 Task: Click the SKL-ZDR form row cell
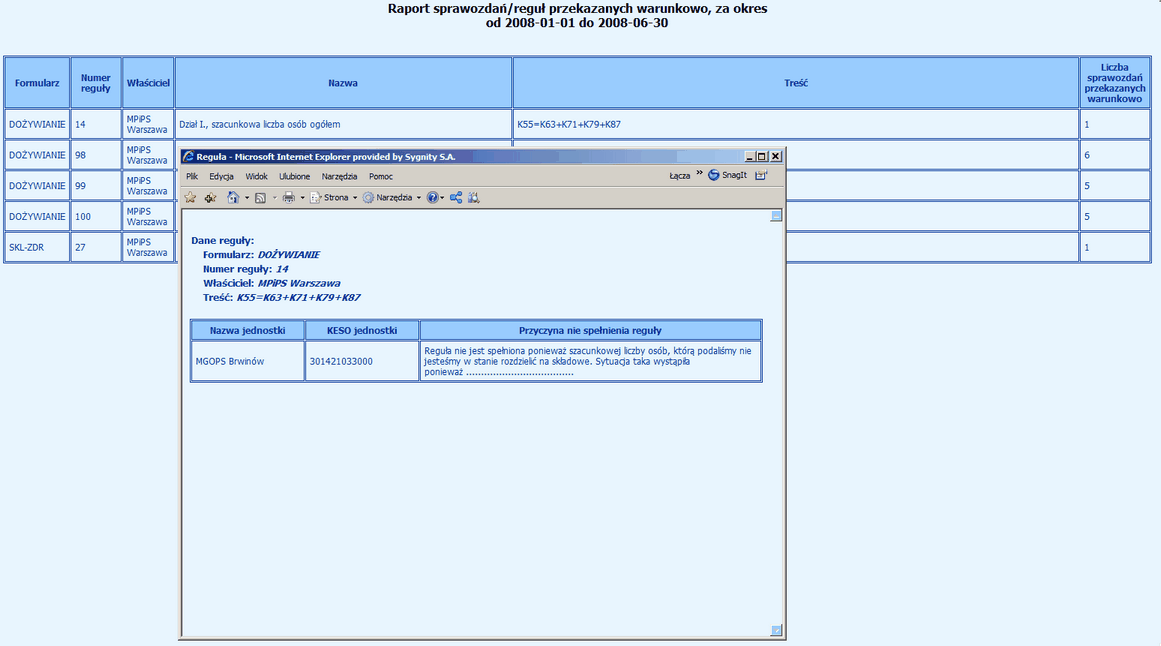[x=37, y=247]
